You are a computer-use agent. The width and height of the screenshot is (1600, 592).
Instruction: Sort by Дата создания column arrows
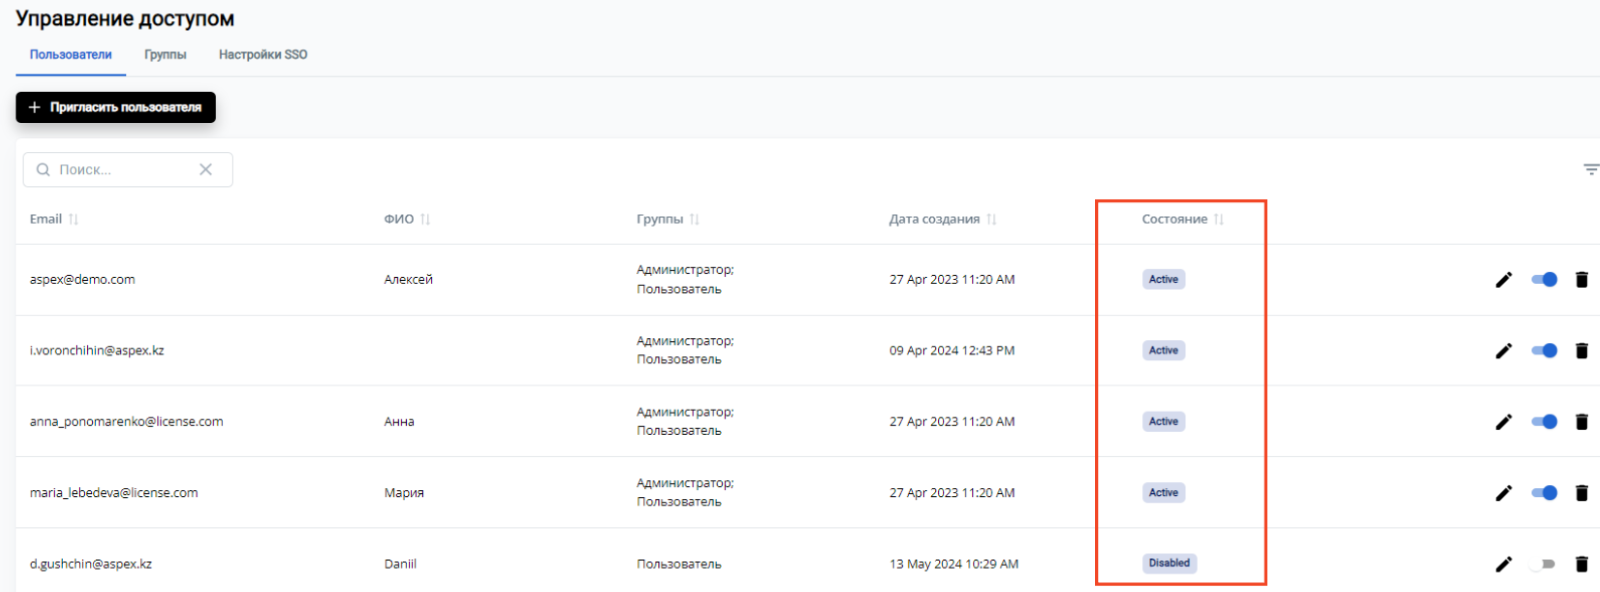point(991,219)
